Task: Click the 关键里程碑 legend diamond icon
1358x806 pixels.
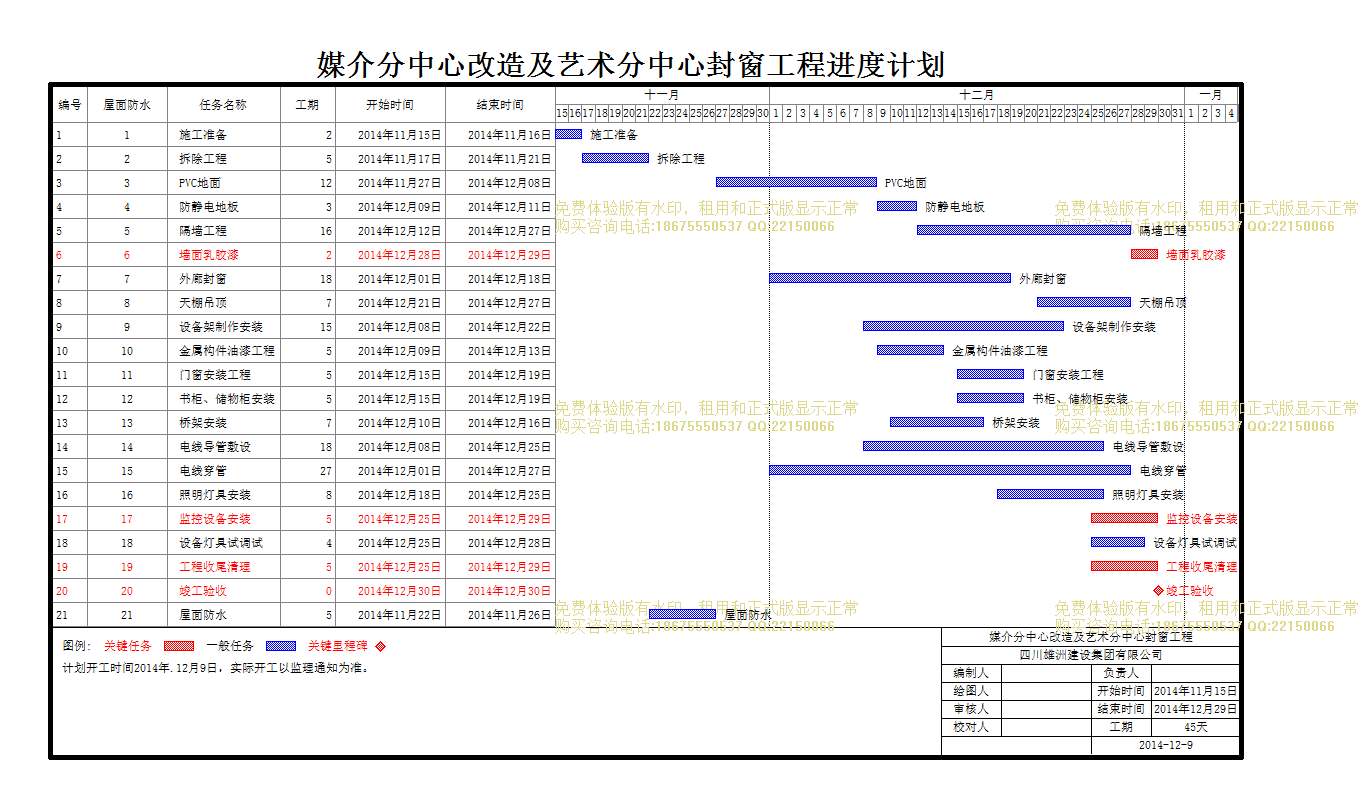Action: [x=380, y=647]
